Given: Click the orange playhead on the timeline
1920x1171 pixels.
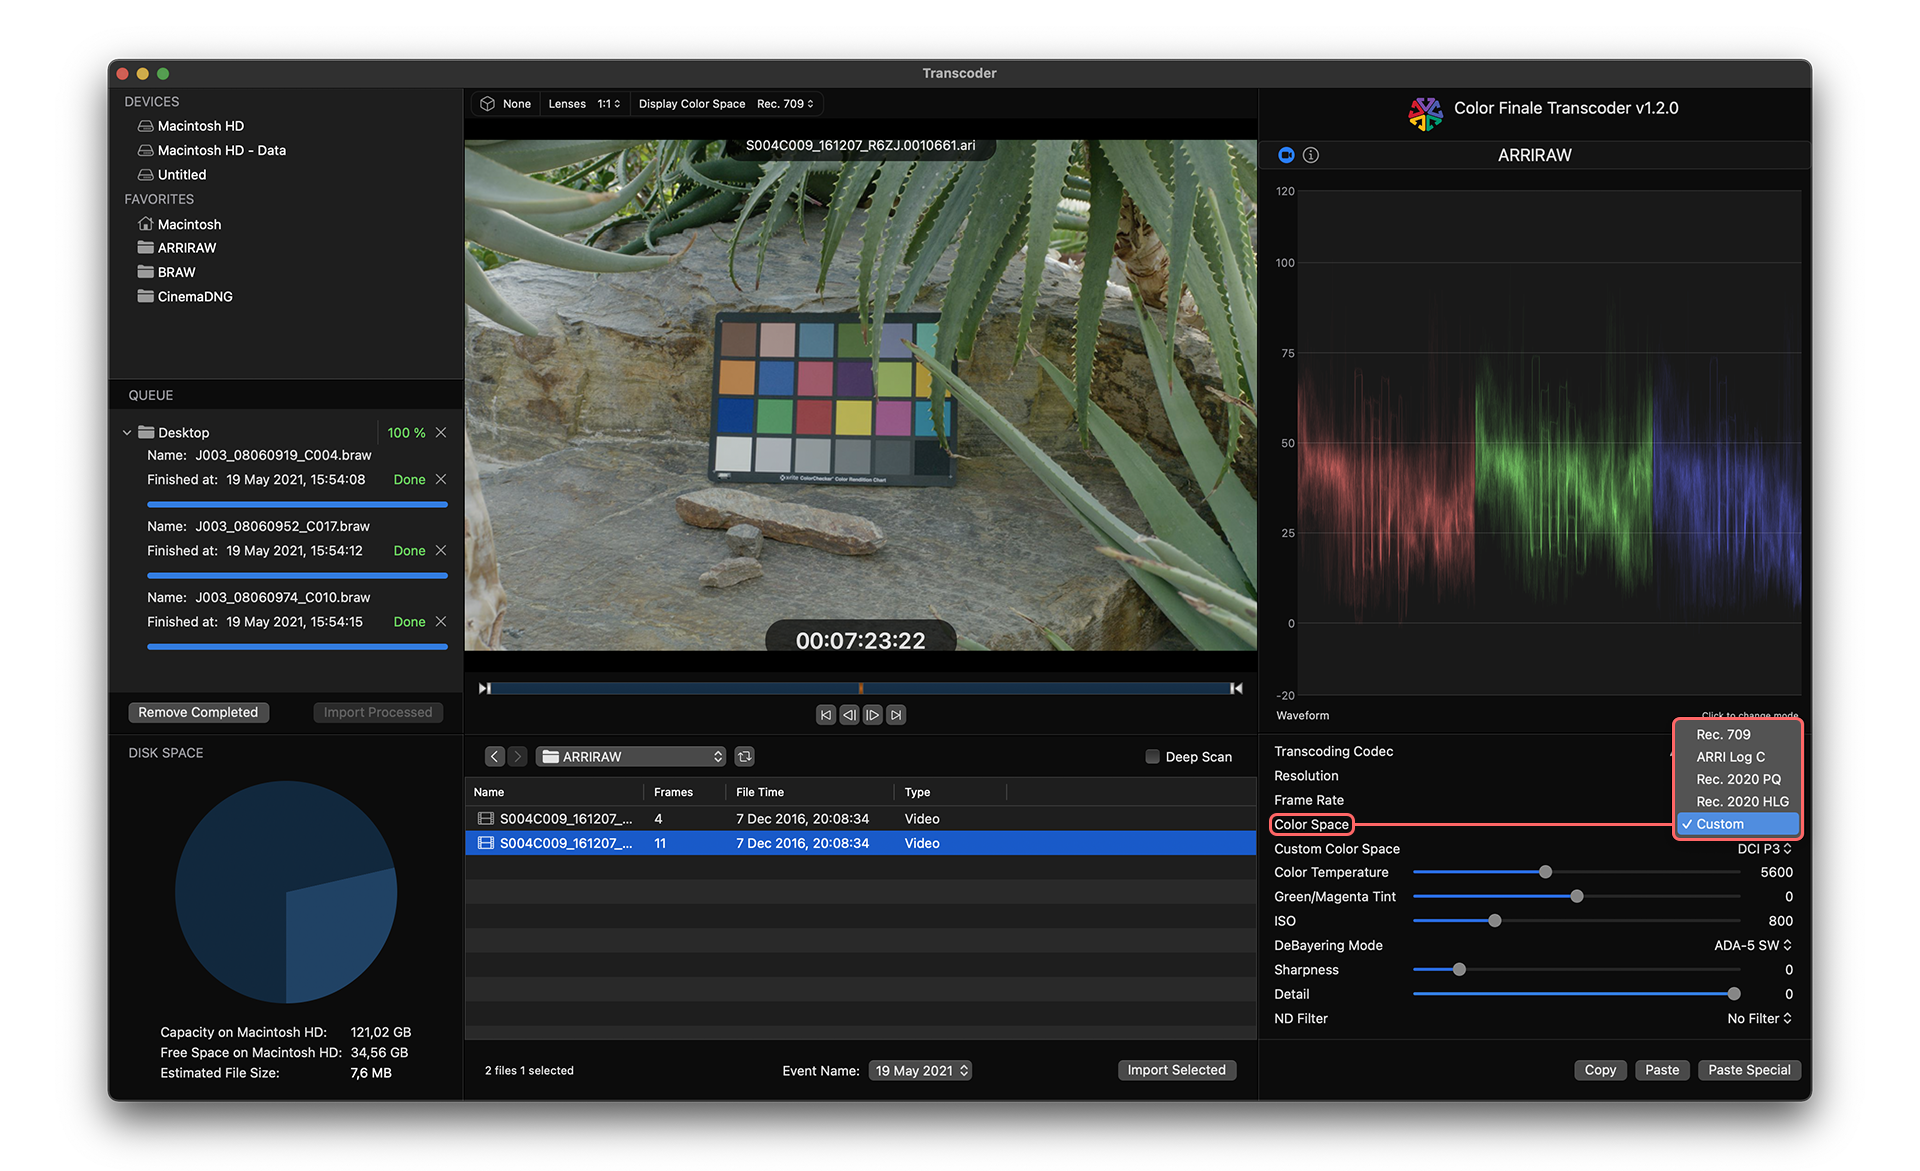Looking at the screenshot, I should 860,688.
